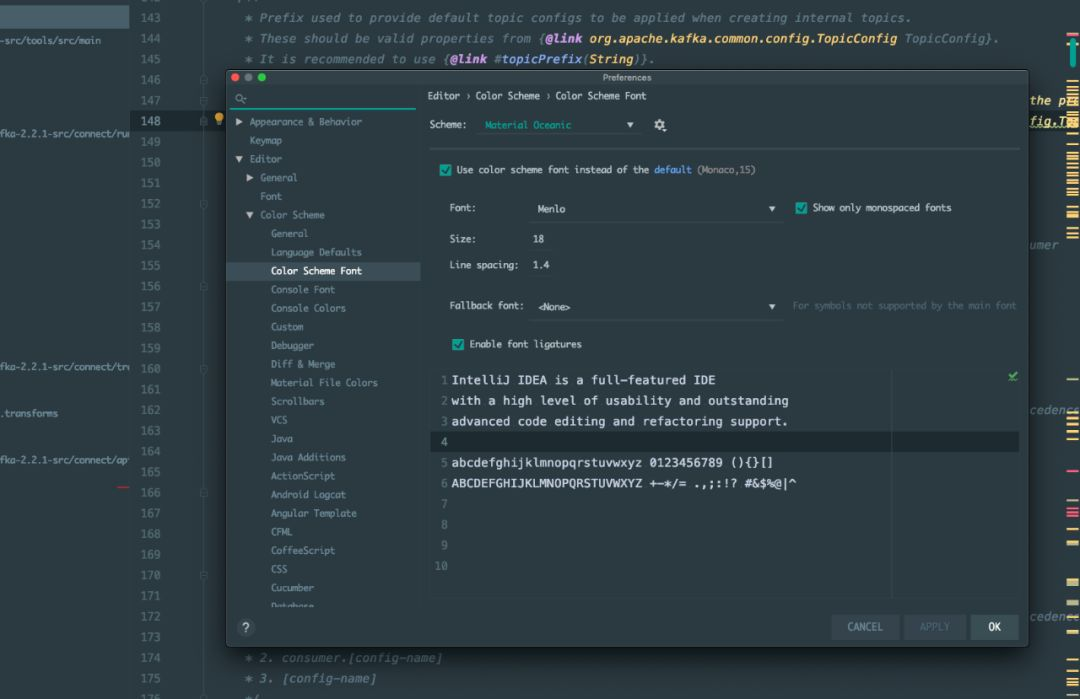Open CFML color page
This screenshot has height=699, width=1080.
tap(281, 531)
